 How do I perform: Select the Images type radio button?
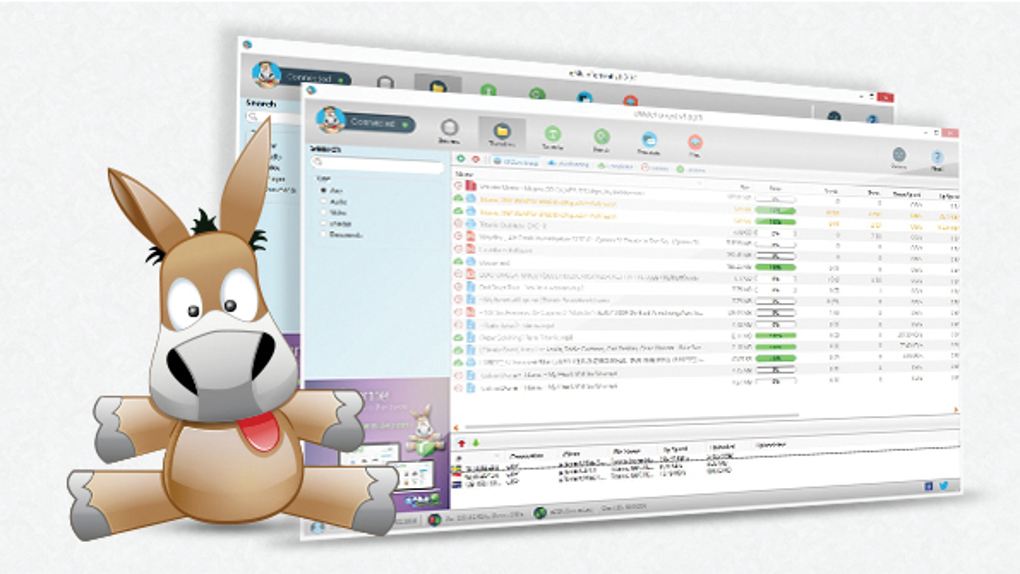pyautogui.click(x=323, y=223)
